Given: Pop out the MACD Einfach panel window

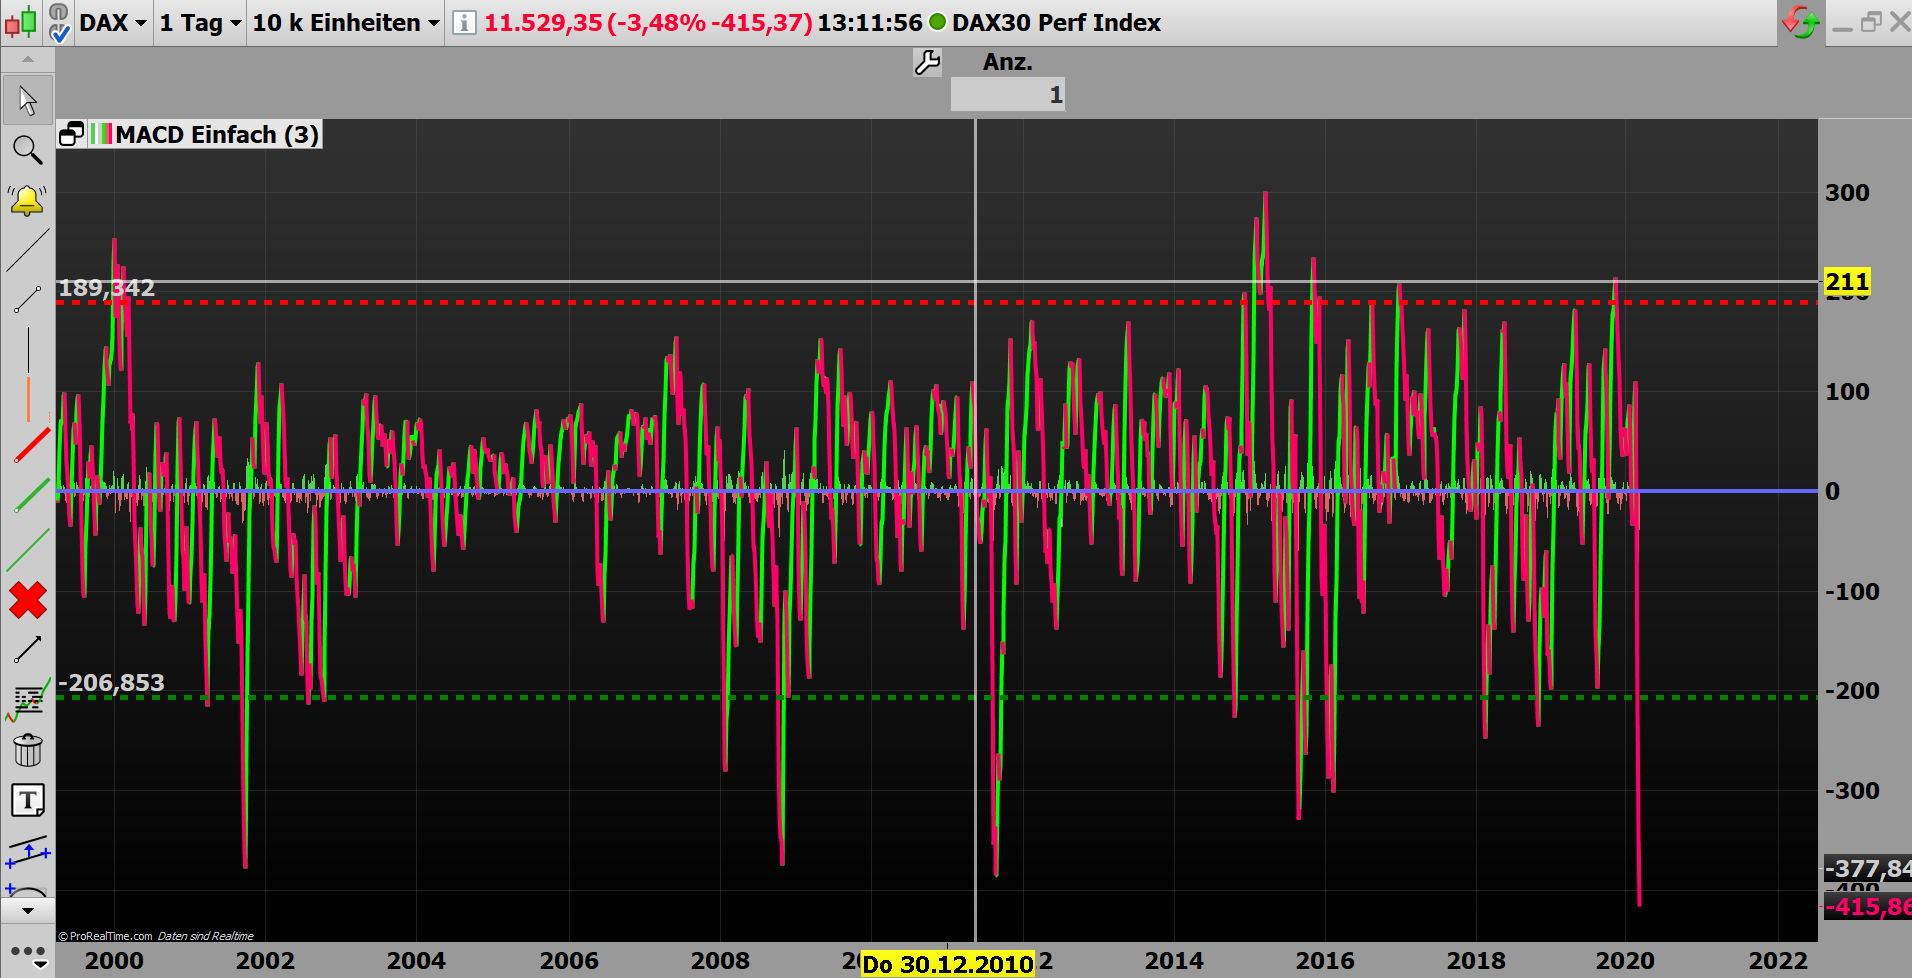Looking at the screenshot, I should pos(70,133).
